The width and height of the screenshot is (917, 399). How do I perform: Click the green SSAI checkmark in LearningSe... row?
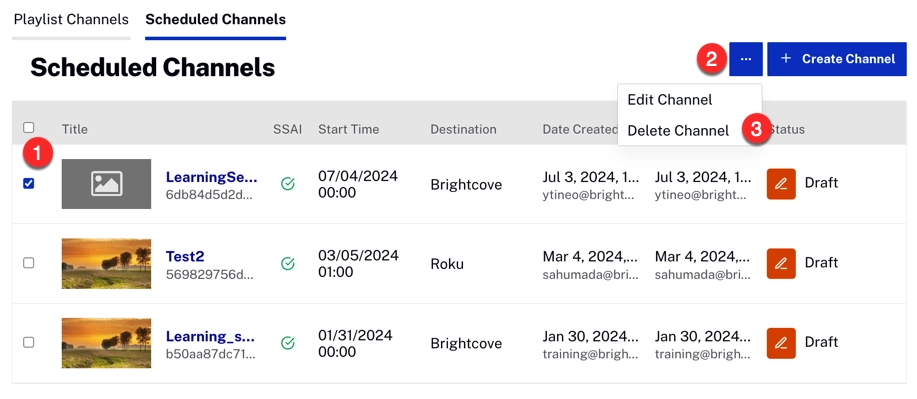tap(288, 184)
